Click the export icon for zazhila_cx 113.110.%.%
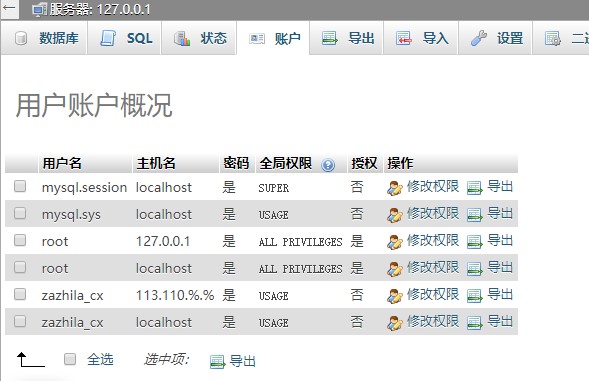Viewport: 589px width, 381px height. pyautogui.click(x=474, y=296)
